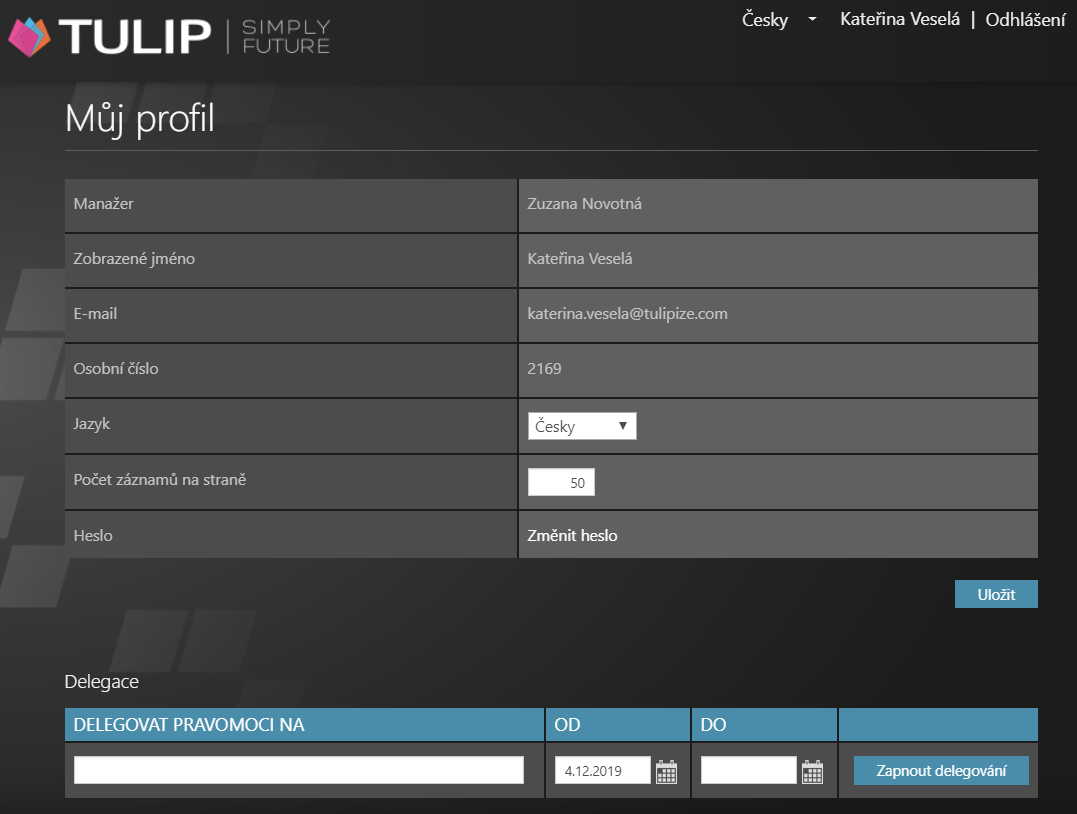Select the manager name Zuzana Novotná
The width and height of the screenshot is (1077, 814).
[x=584, y=204]
